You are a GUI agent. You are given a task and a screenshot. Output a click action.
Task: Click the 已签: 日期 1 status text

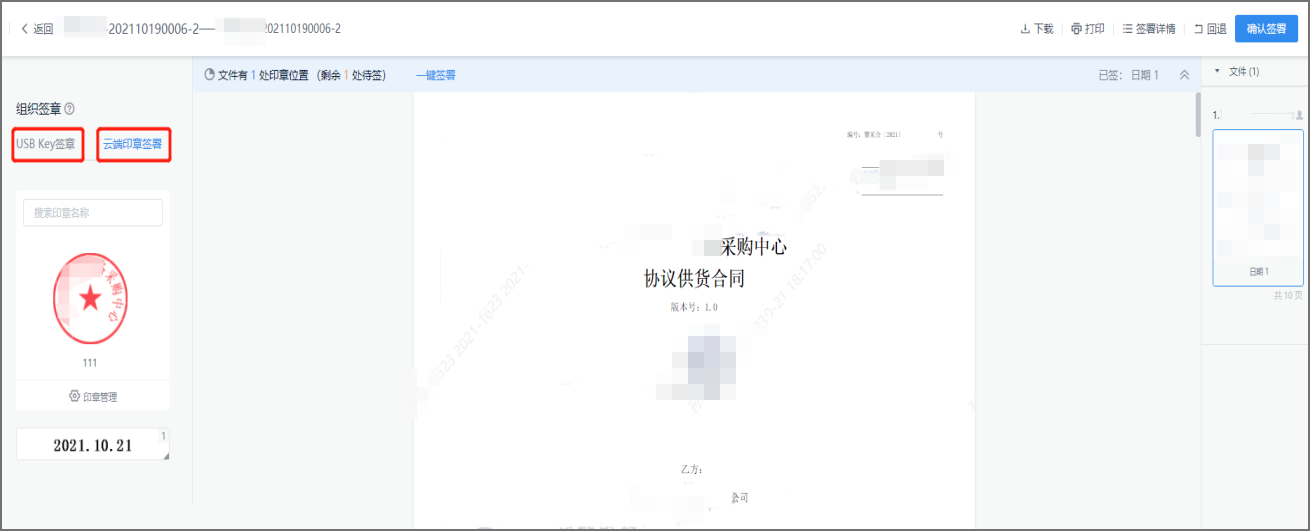click(x=1129, y=75)
